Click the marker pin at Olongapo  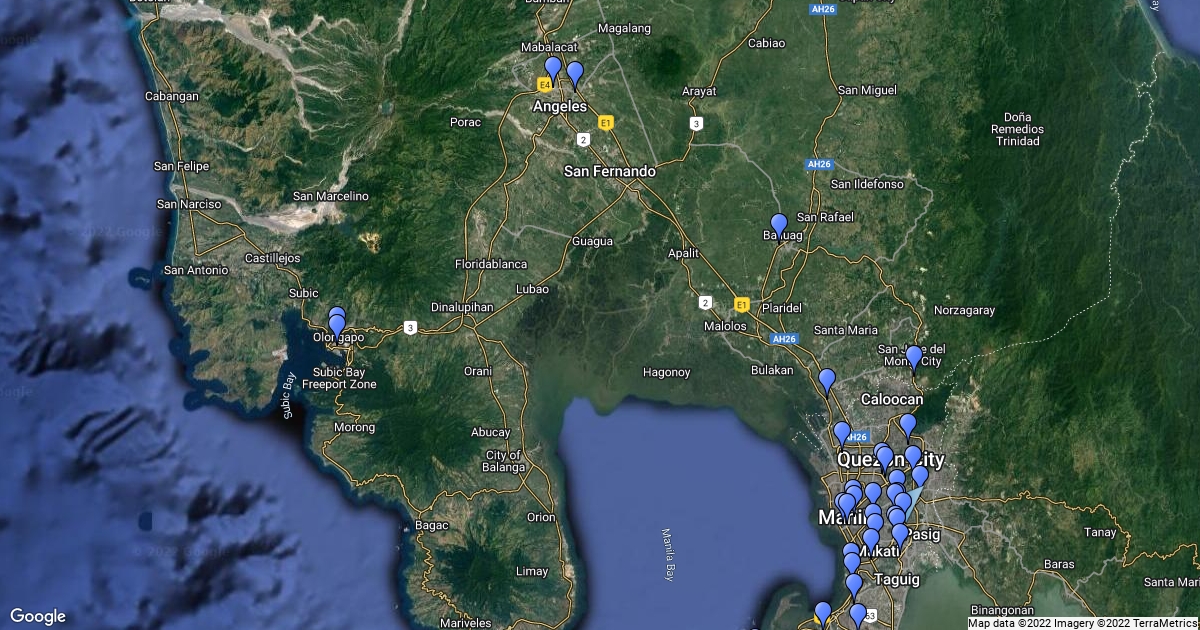[337, 324]
